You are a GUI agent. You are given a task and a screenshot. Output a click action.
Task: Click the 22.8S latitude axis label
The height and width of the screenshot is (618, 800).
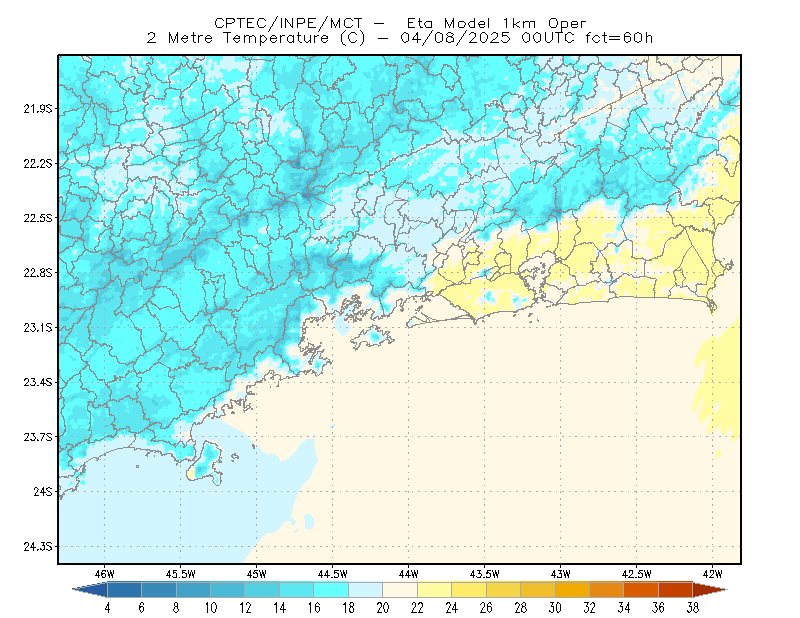point(38,273)
